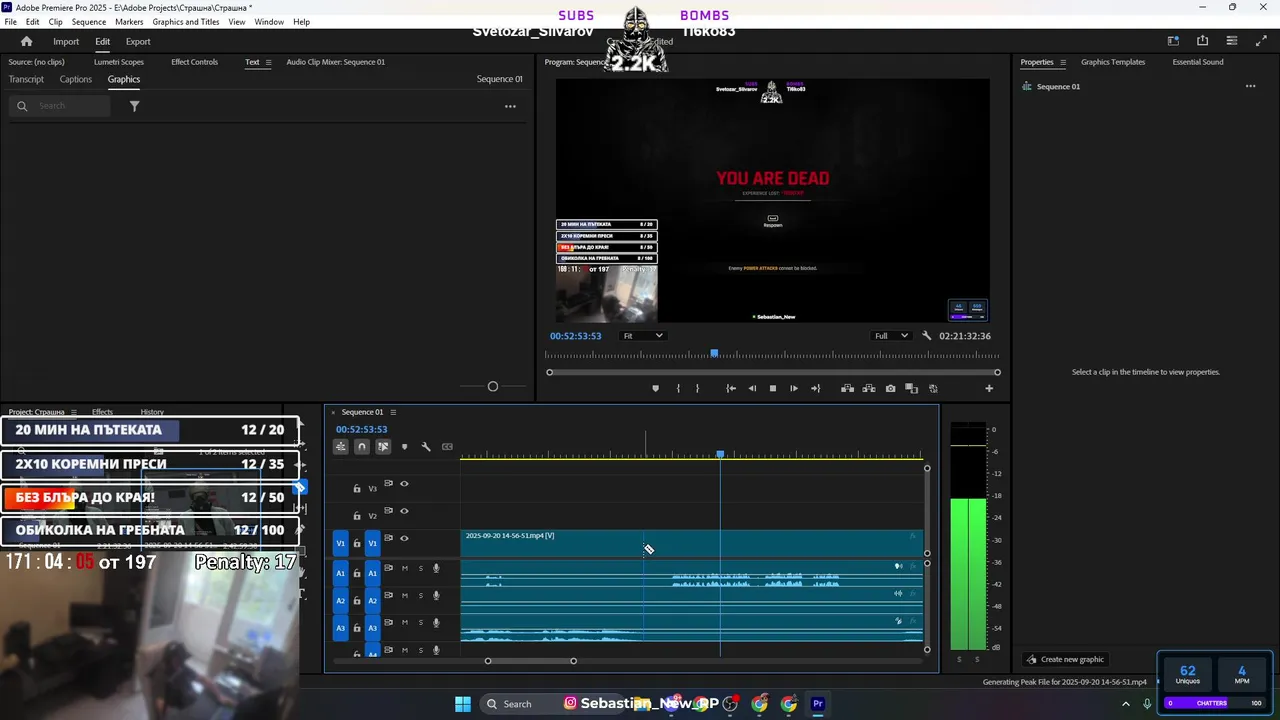Open the Progress dashboard icon in header

1232,41
